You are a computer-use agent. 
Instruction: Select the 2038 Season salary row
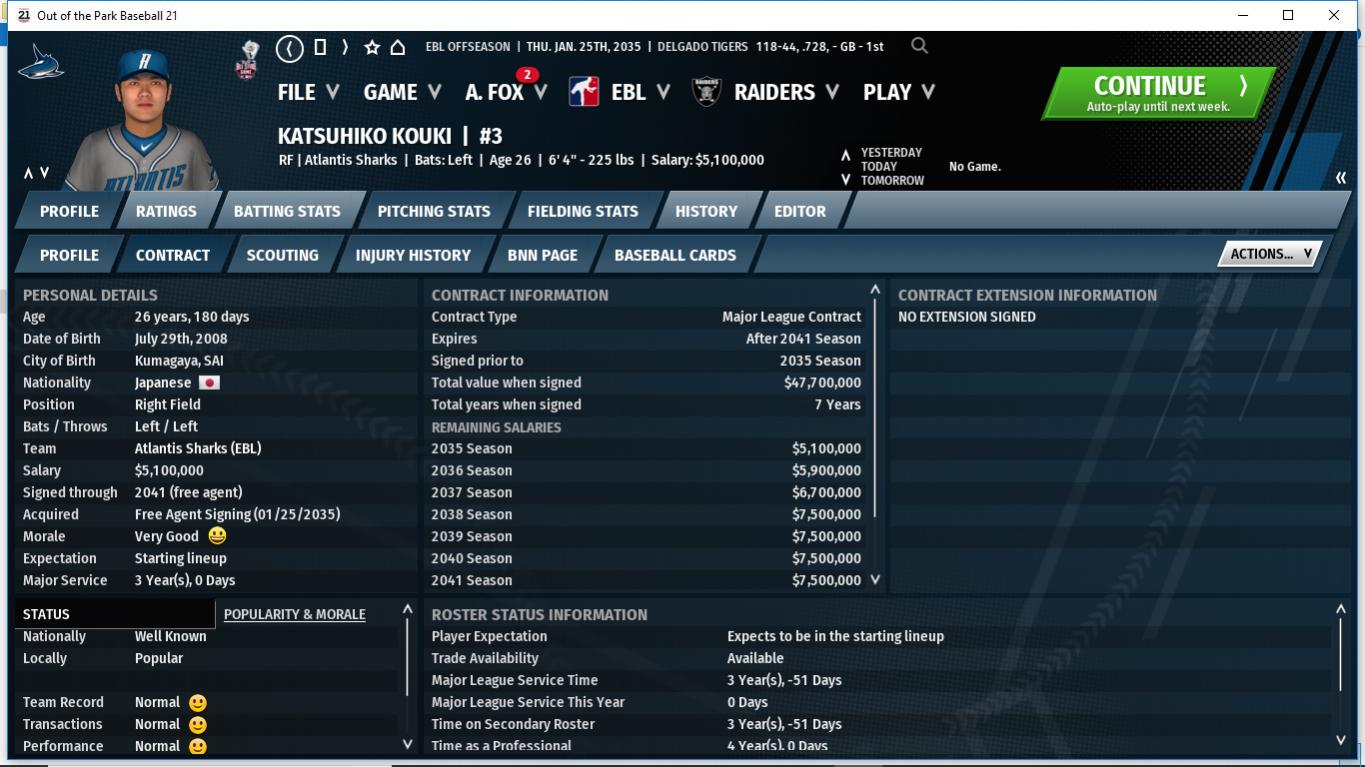point(646,514)
